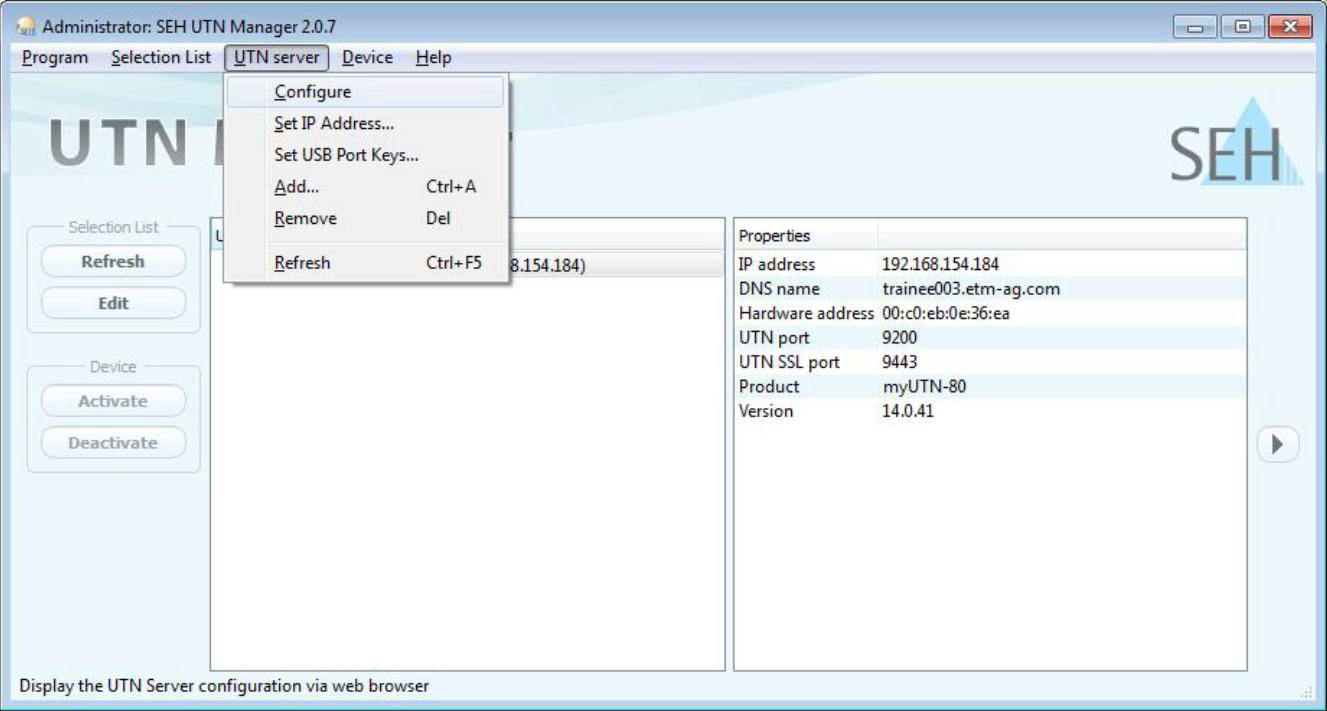This screenshot has width=1327, height=711.
Task: Open the Help menu
Action: click(433, 58)
